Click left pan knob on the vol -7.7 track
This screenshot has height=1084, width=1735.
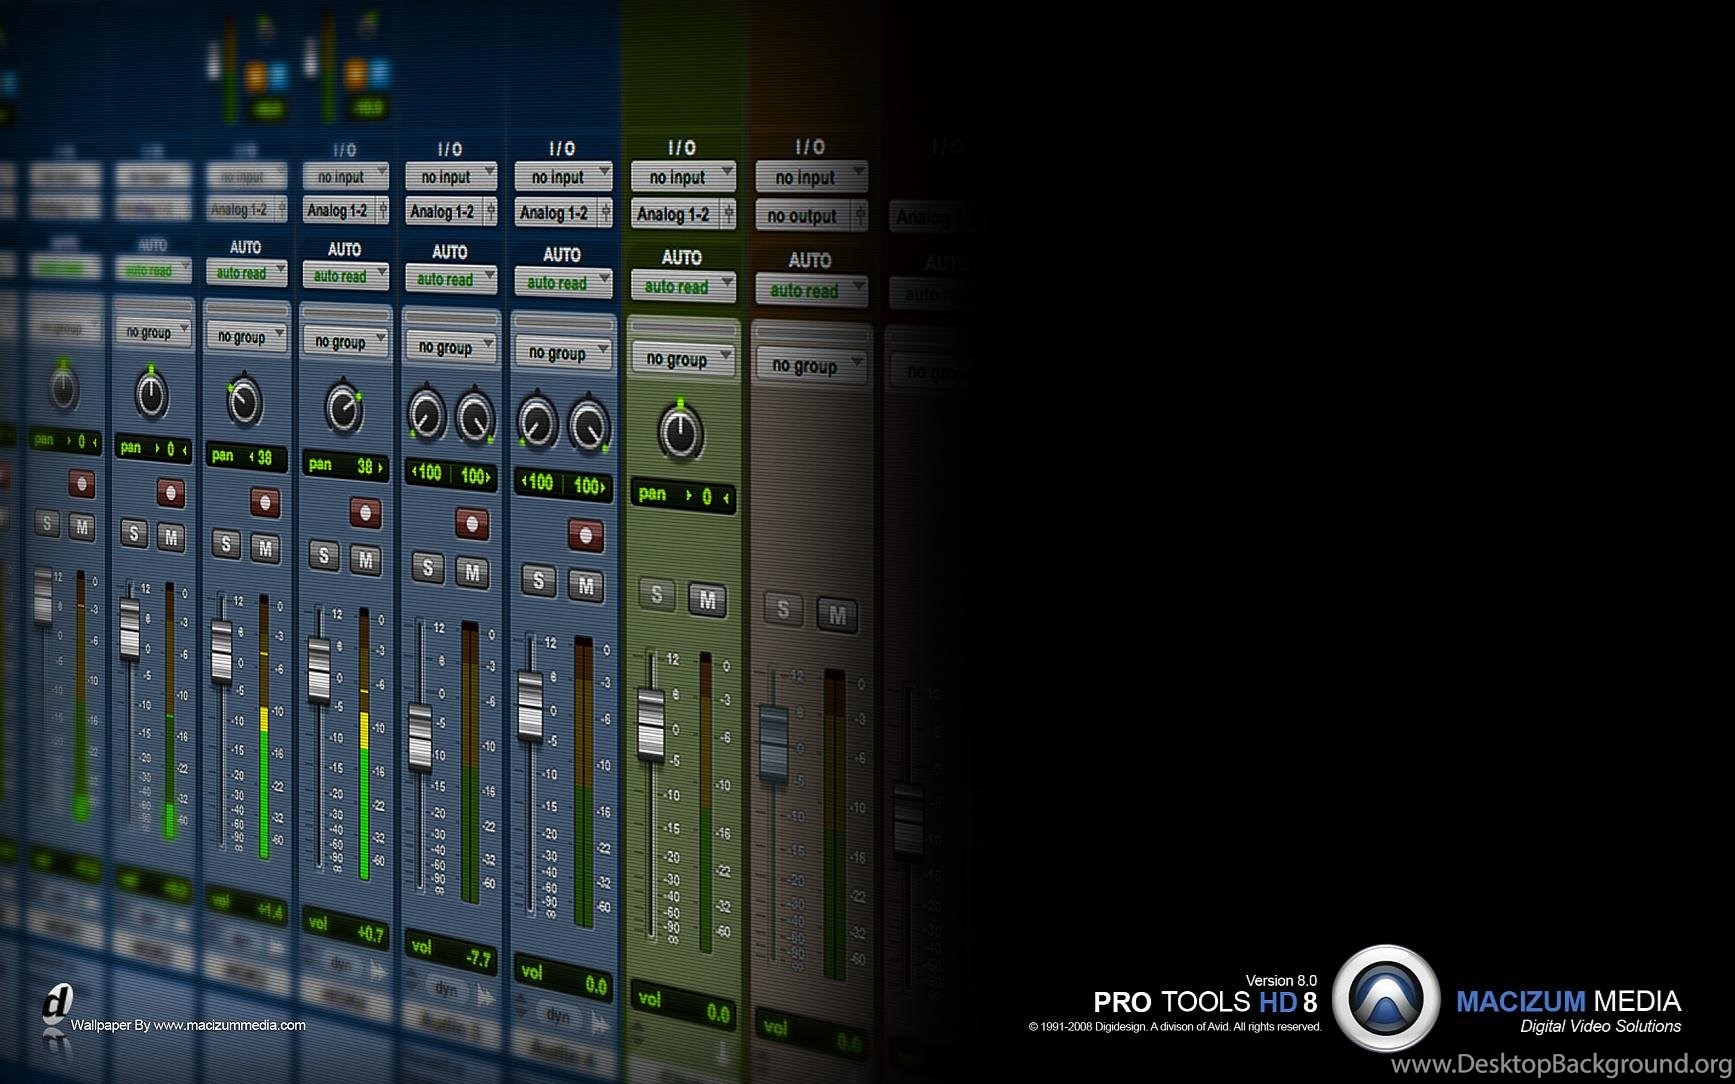tap(426, 416)
